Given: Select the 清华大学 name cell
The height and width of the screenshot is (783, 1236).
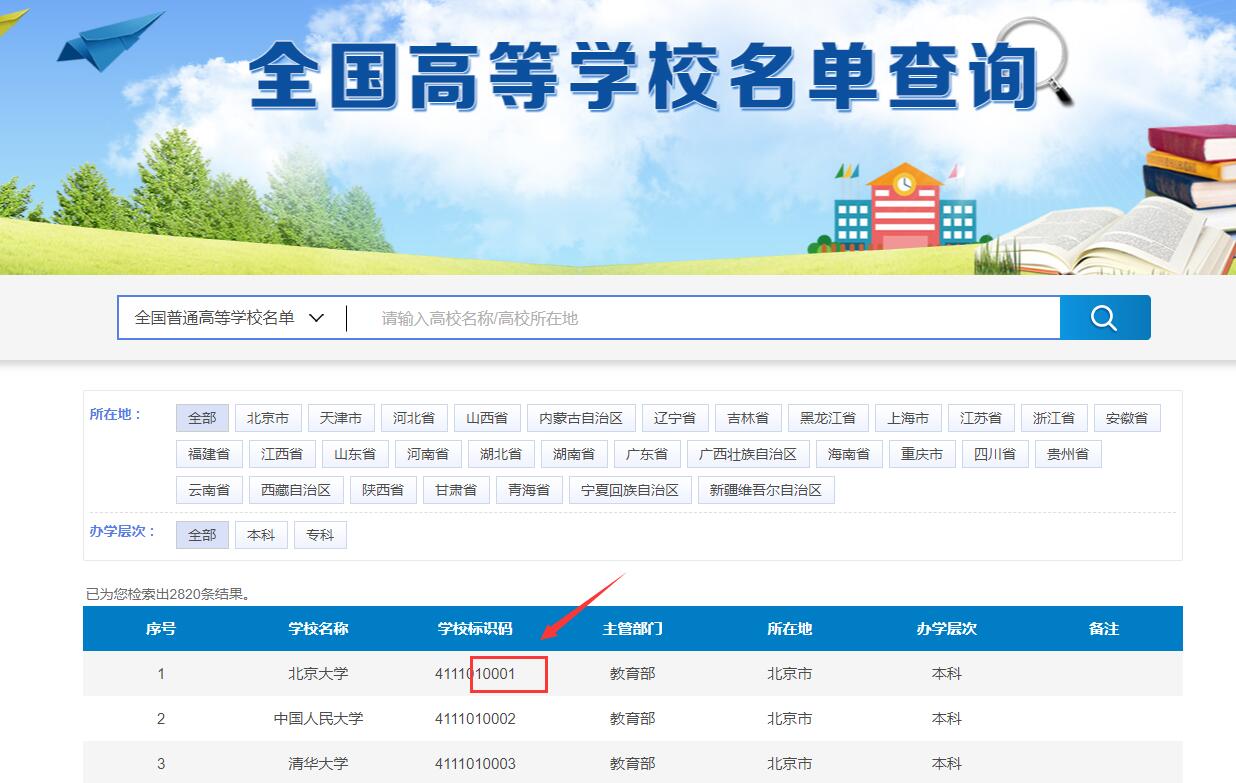Looking at the screenshot, I should tap(318, 764).
